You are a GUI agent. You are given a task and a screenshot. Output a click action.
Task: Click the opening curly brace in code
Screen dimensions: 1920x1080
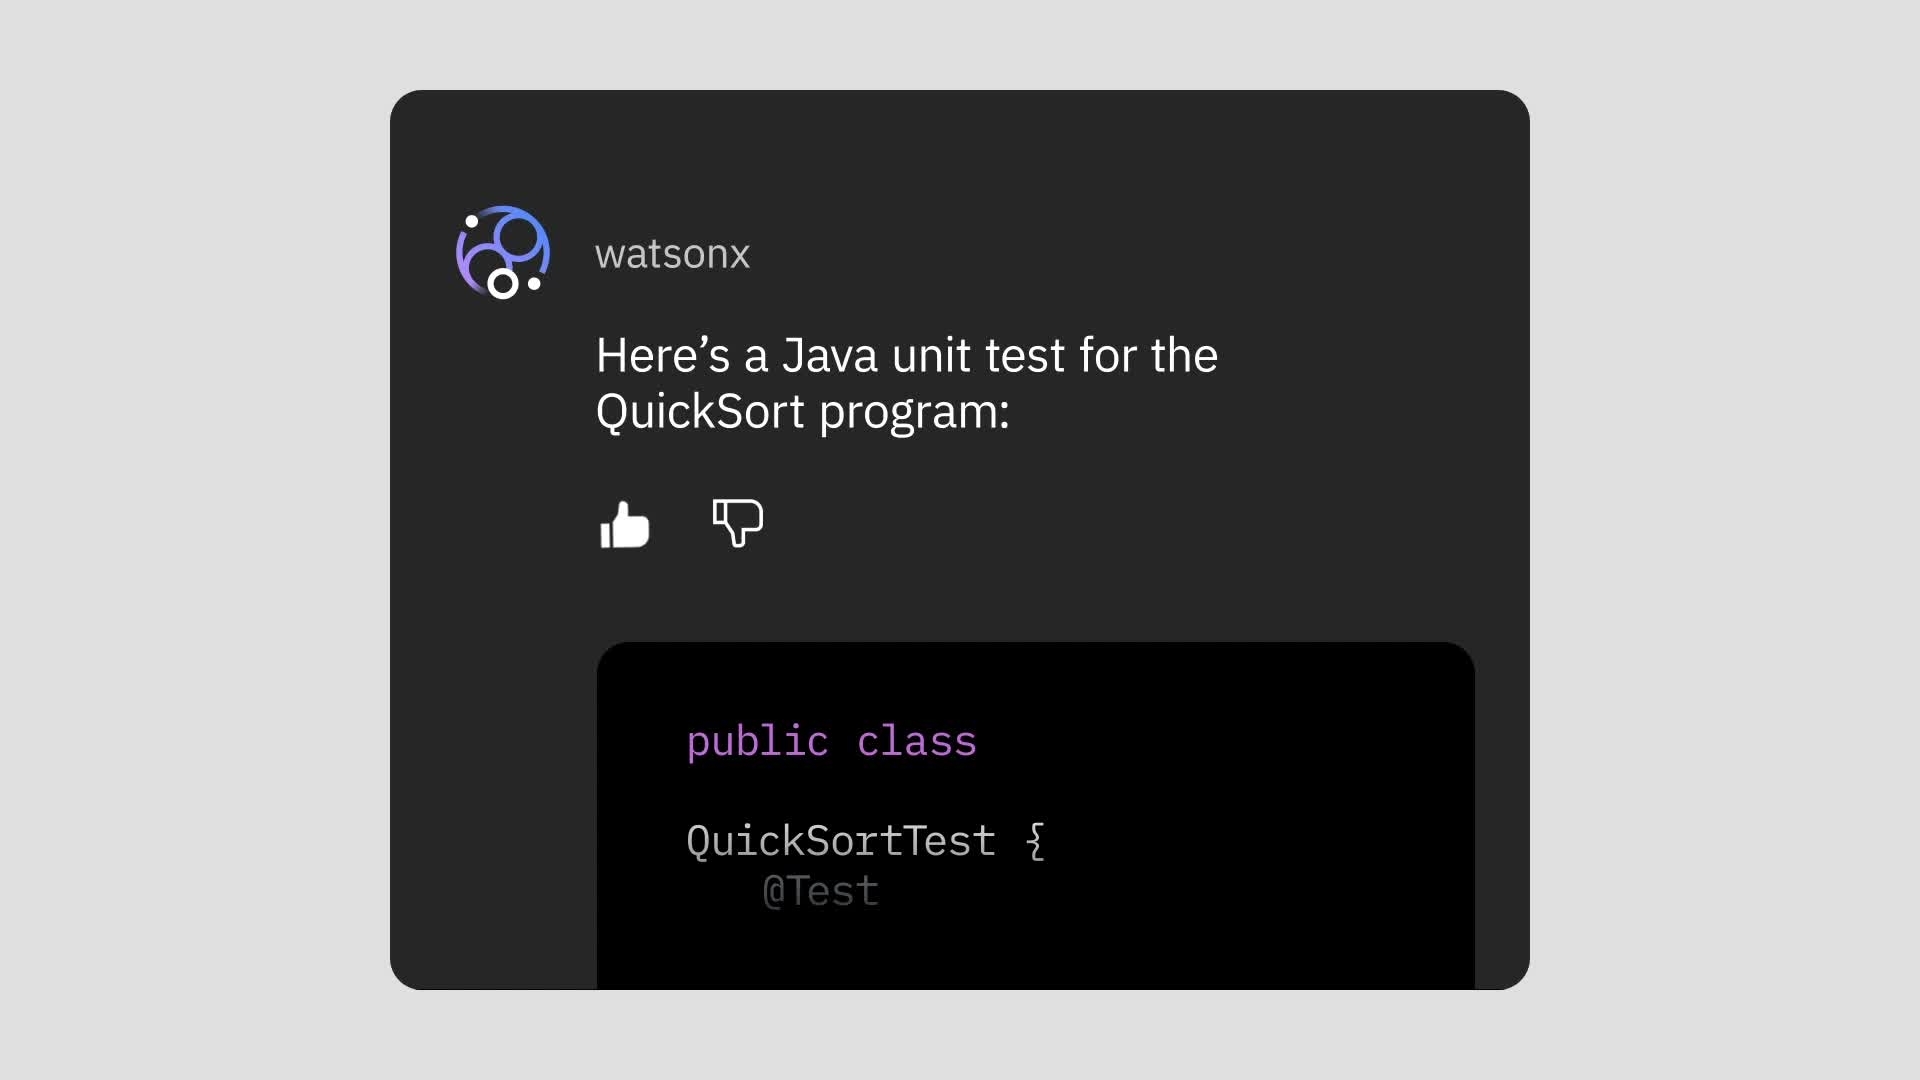coord(1036,841)
